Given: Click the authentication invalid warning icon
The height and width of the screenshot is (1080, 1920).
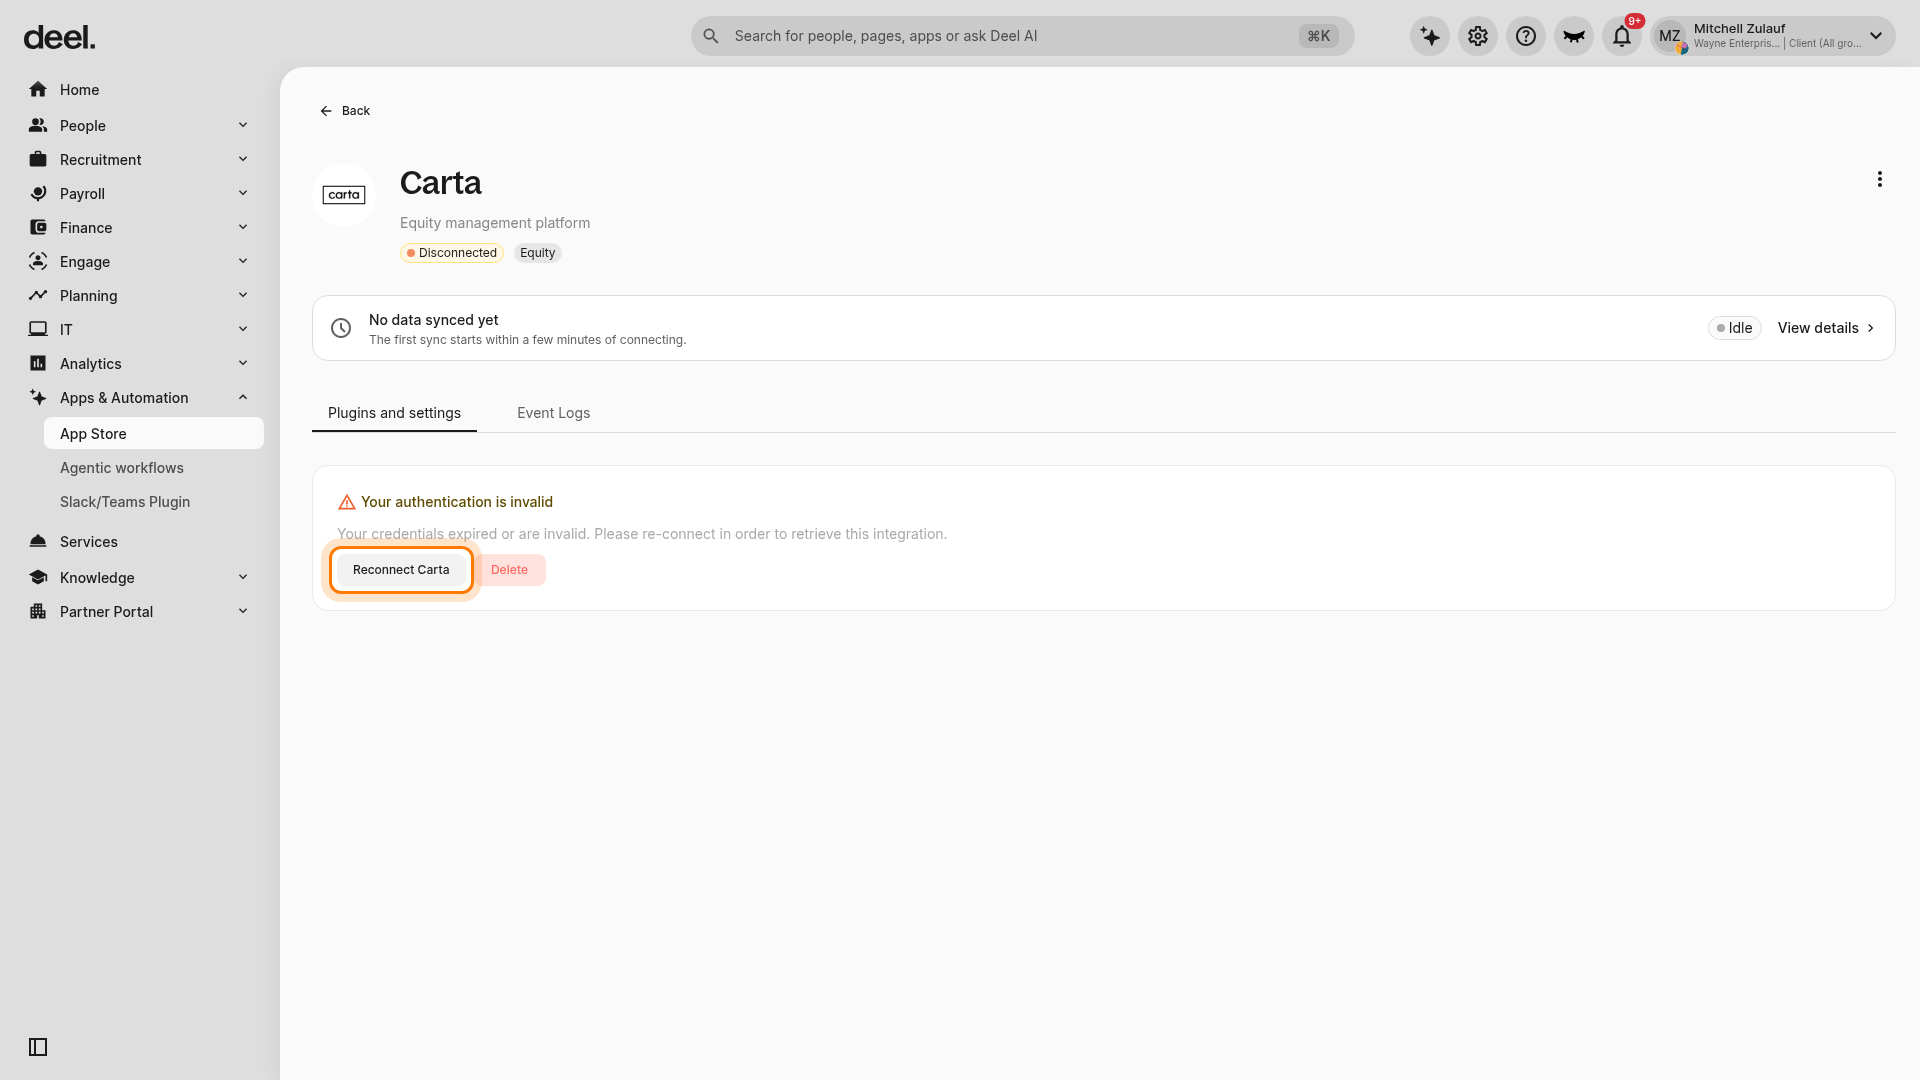Looking at the screenshot, I should point(347,502).
